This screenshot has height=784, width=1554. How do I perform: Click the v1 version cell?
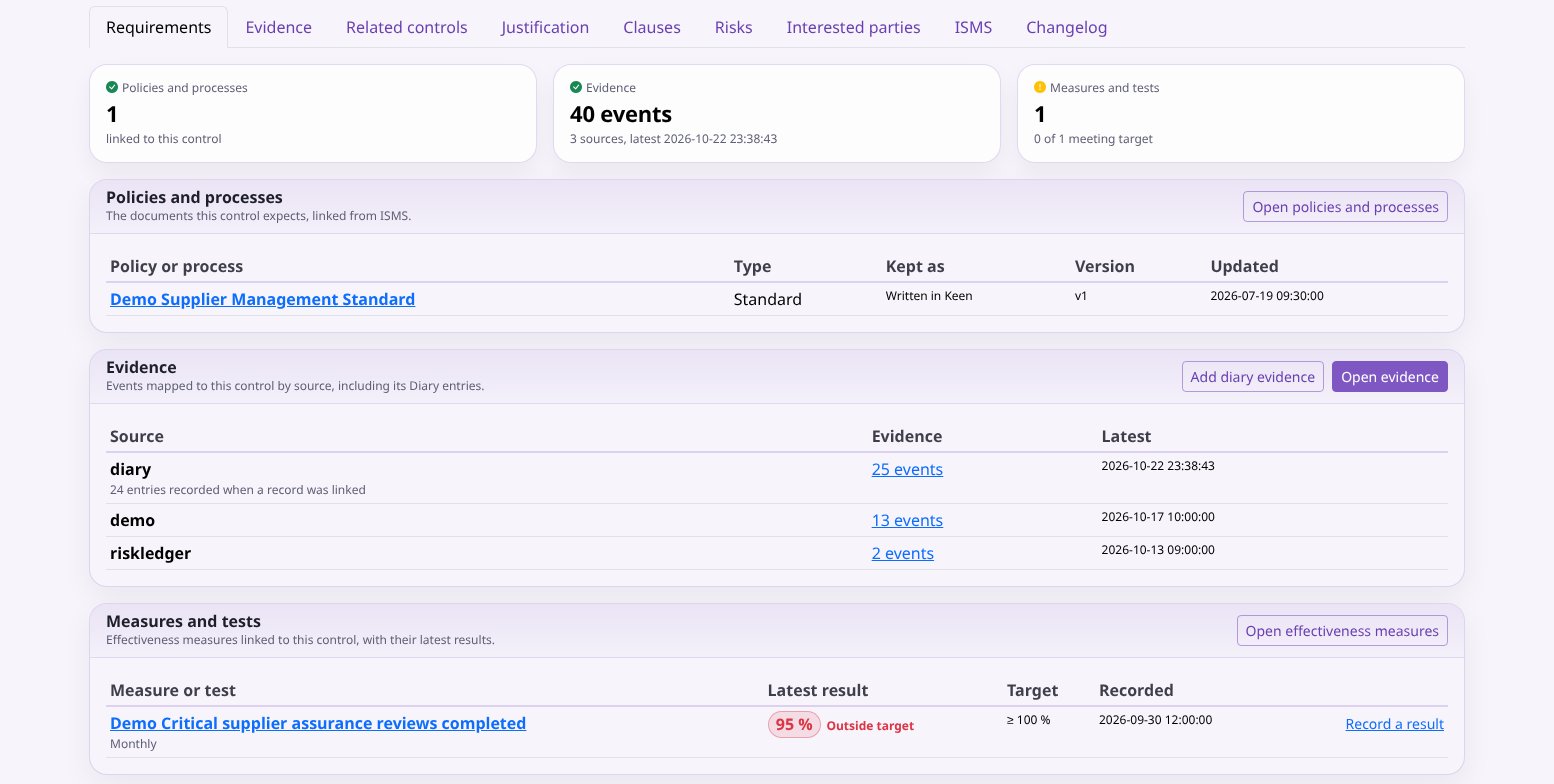click(1082, 296)
